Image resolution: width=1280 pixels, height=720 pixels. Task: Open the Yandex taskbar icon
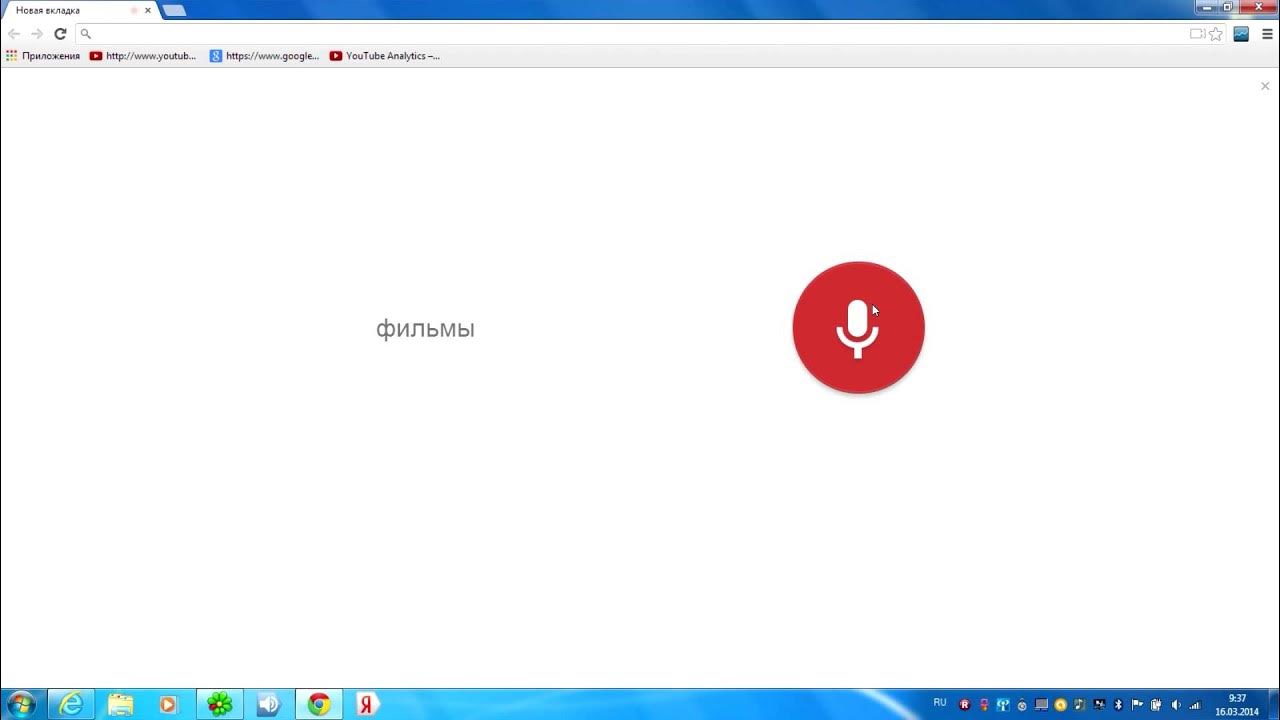(367, 704)
